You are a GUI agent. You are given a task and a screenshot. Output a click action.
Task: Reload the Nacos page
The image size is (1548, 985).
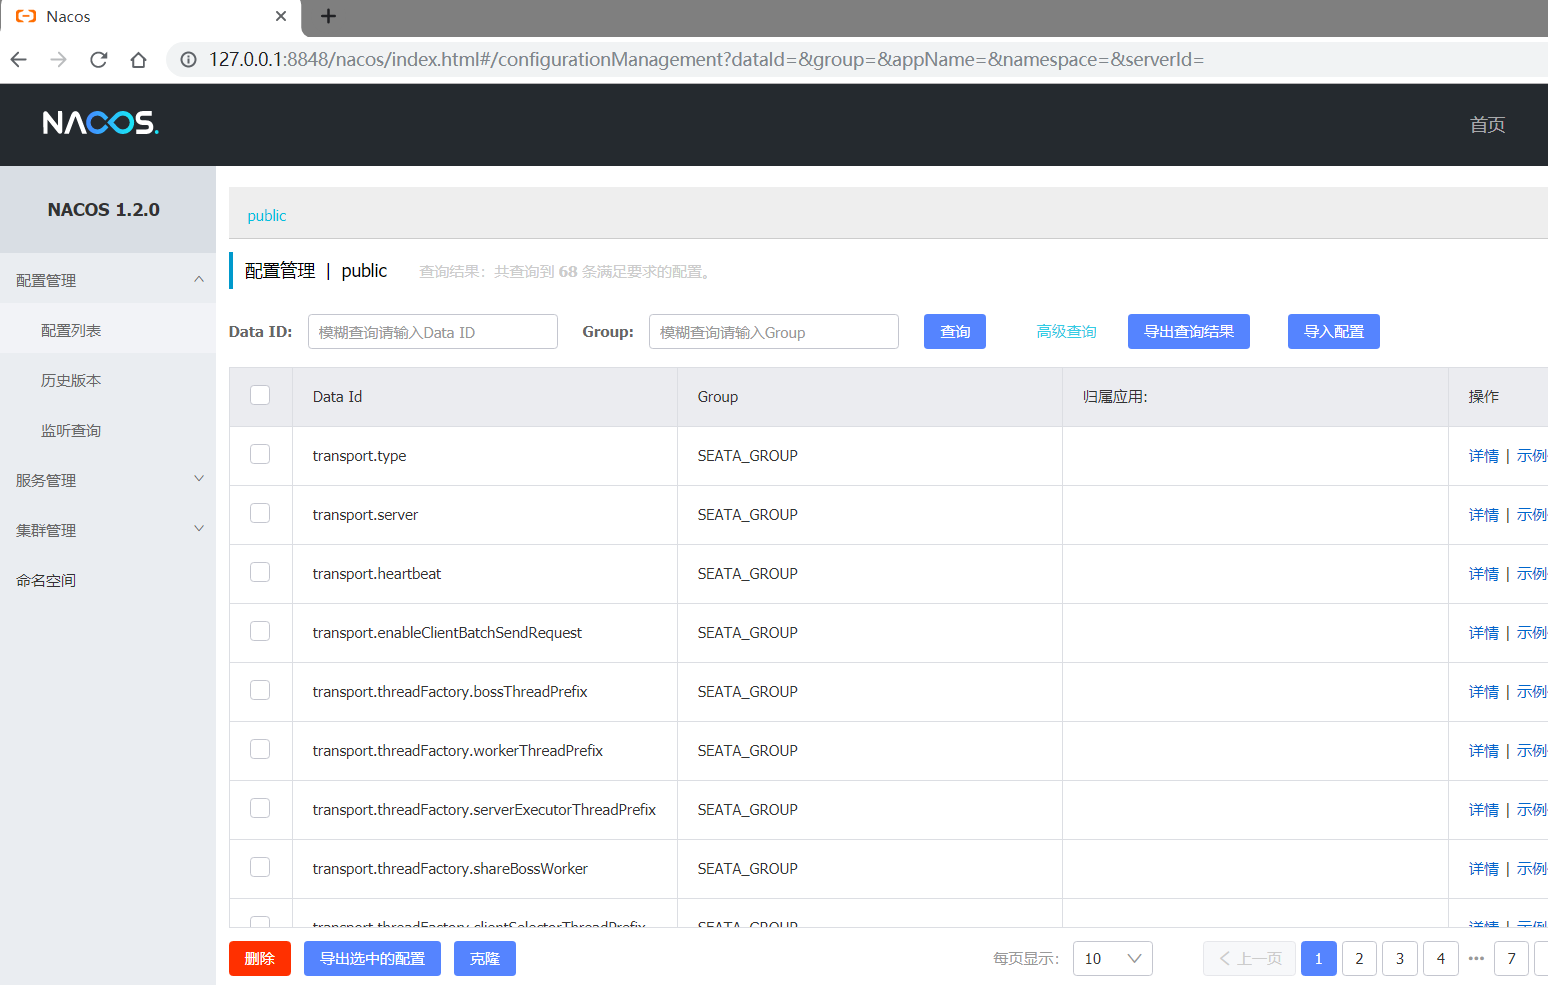pyautogui.click(x=98, y=60)
